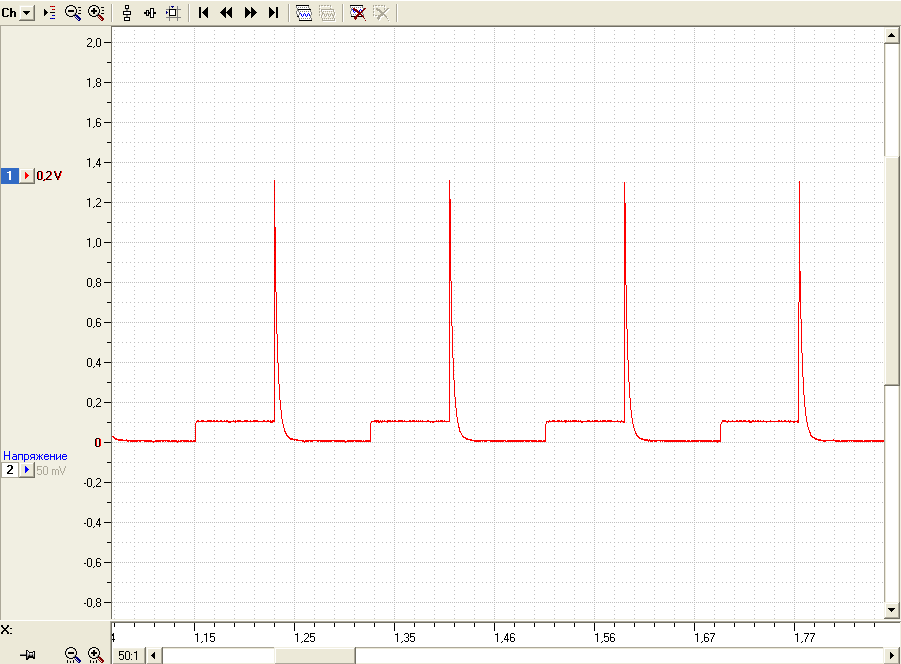Screen dimensions: 901x664
Task: Click the vertical scrollbar thumb
Action: coord(892,270)
